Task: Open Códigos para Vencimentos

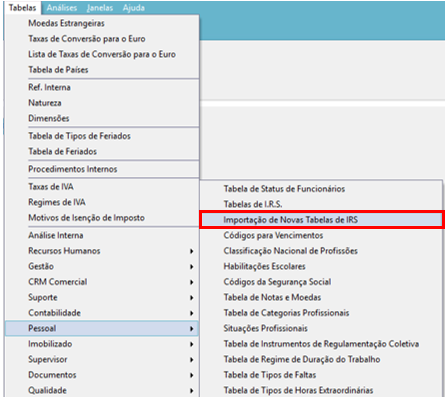Action: click(x=273, y=235)
